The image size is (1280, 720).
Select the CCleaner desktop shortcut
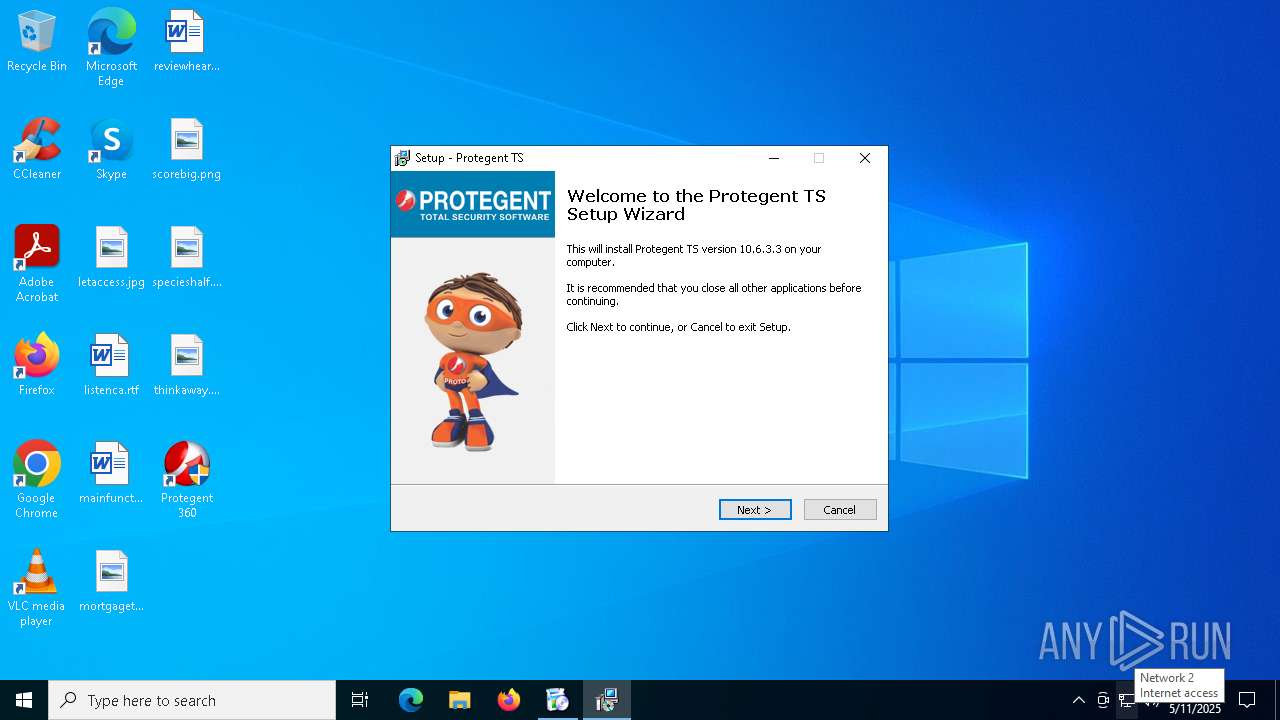tap(37, 150)
